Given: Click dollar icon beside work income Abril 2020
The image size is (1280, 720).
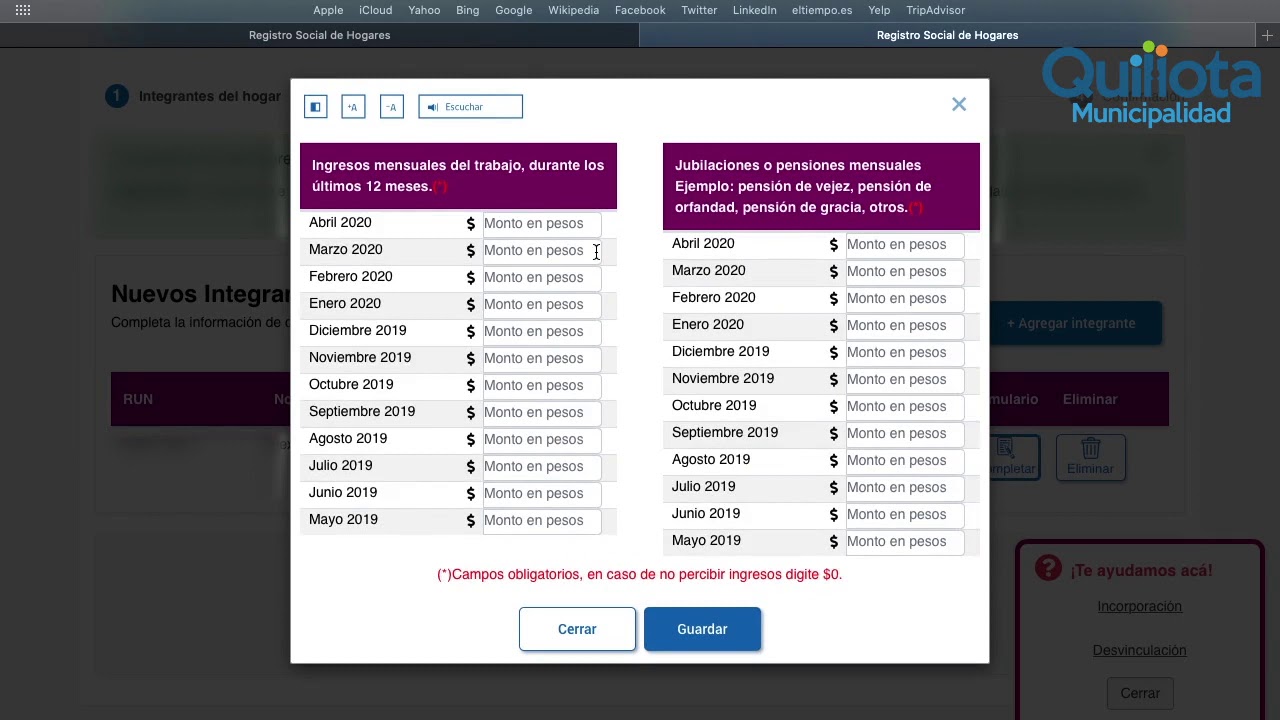Looking at the screenshot, I should click(x=470, y=223).
